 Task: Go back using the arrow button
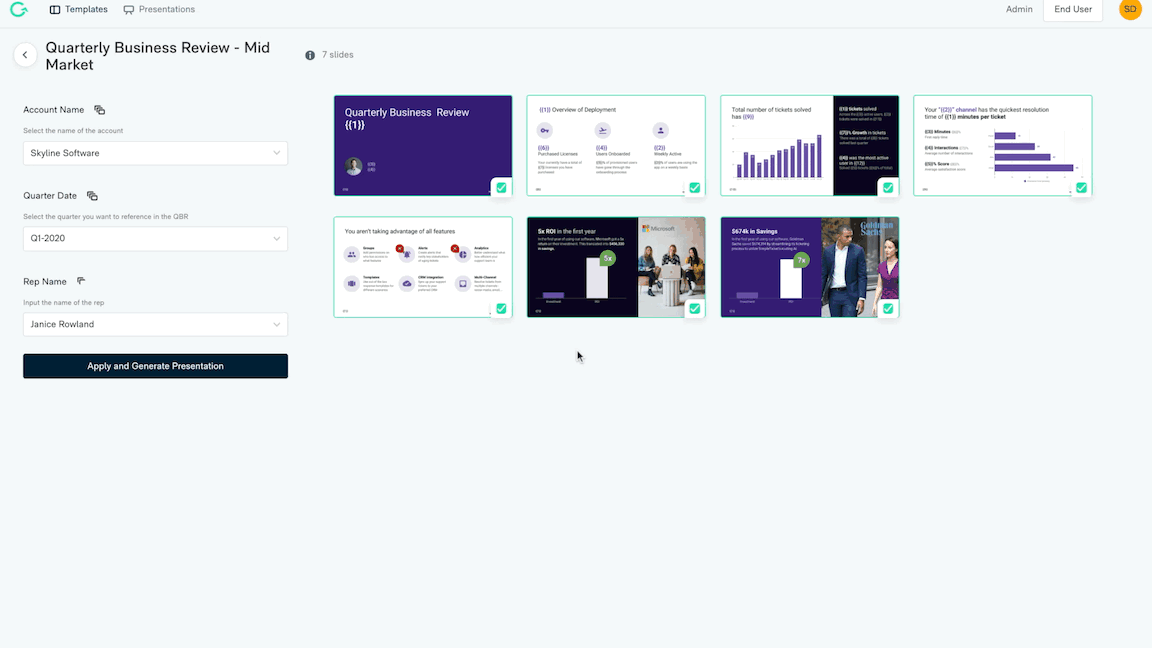[25, 55]
